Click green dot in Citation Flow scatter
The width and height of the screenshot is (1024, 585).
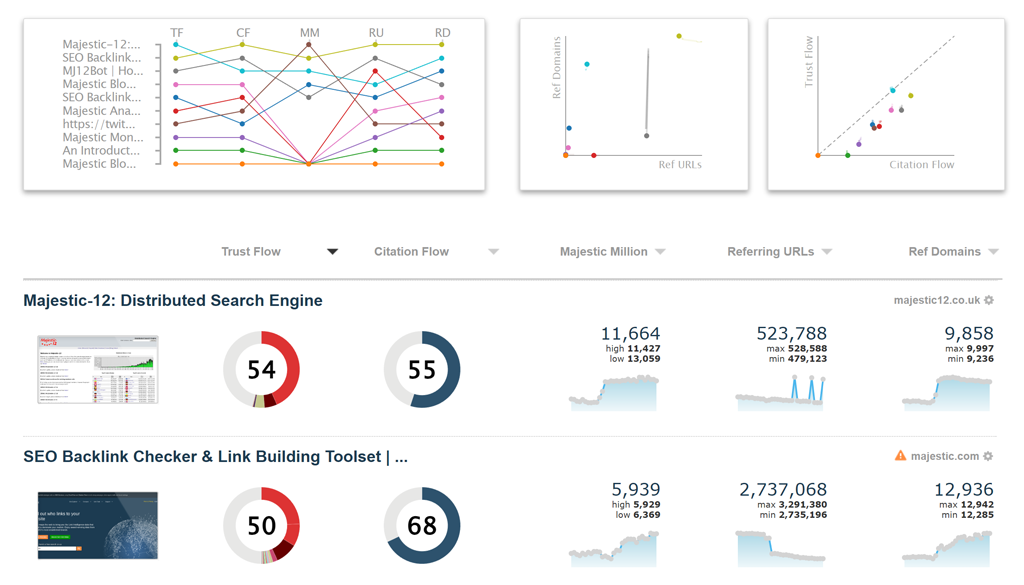[848, 155]
